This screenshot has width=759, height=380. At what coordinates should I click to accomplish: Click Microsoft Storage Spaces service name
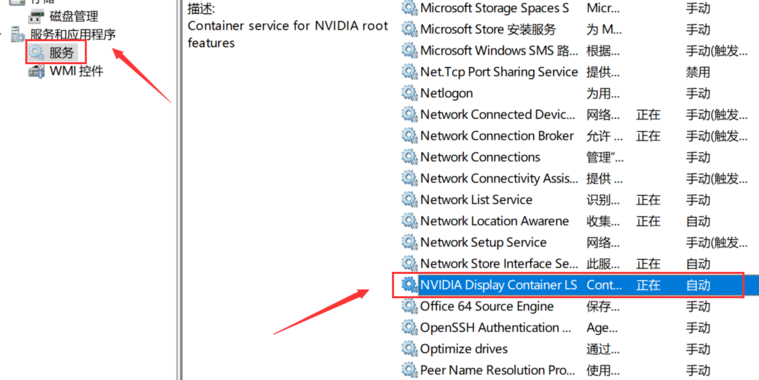[494, 8]
